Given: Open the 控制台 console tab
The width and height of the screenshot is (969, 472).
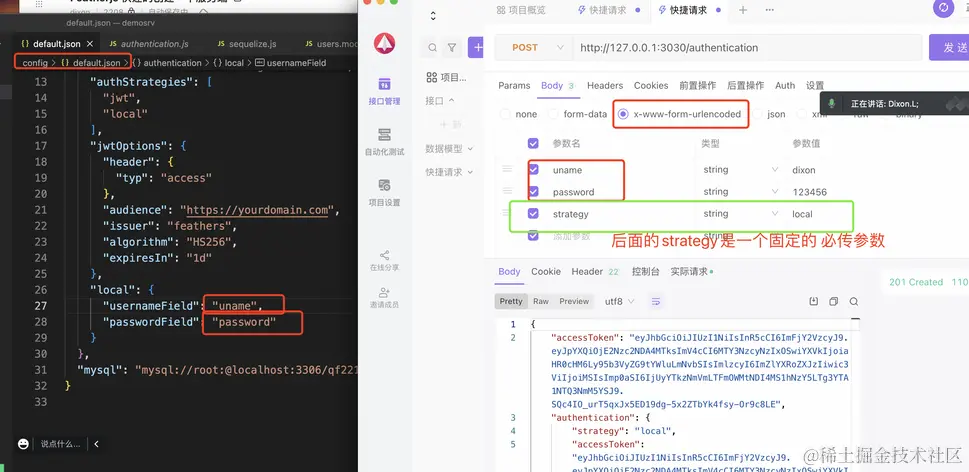Looking at the screenshot, I should [646, 271].
